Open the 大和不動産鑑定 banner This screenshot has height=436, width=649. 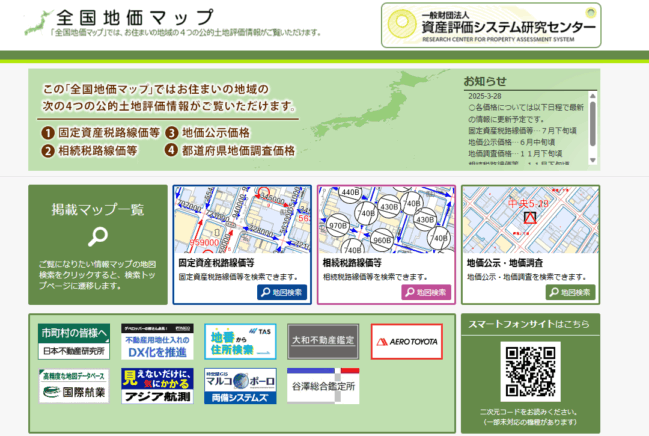click(x=323, y=342)
